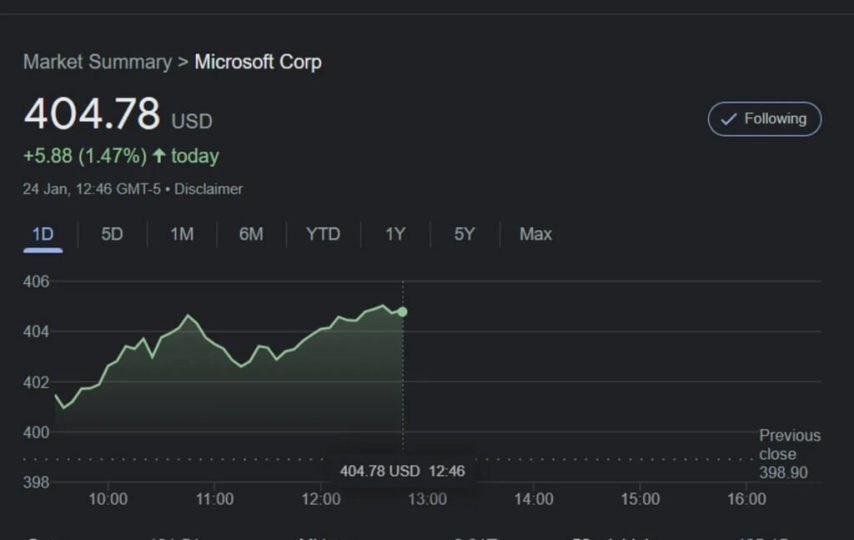Switch to the 5D time range
Screen dimensions: 854x540
pyautogui.click(x=112, y=234)
